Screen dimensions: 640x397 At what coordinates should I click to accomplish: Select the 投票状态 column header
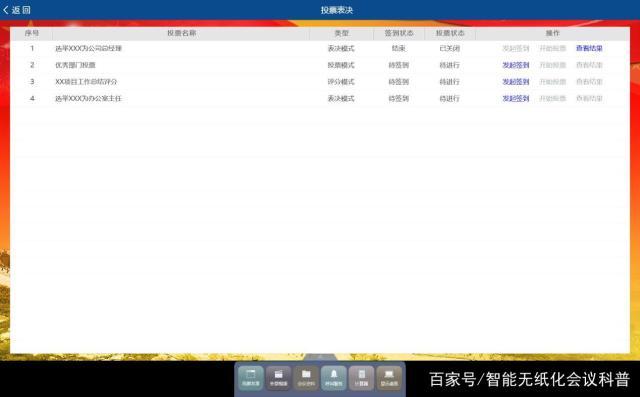(450, 33)
